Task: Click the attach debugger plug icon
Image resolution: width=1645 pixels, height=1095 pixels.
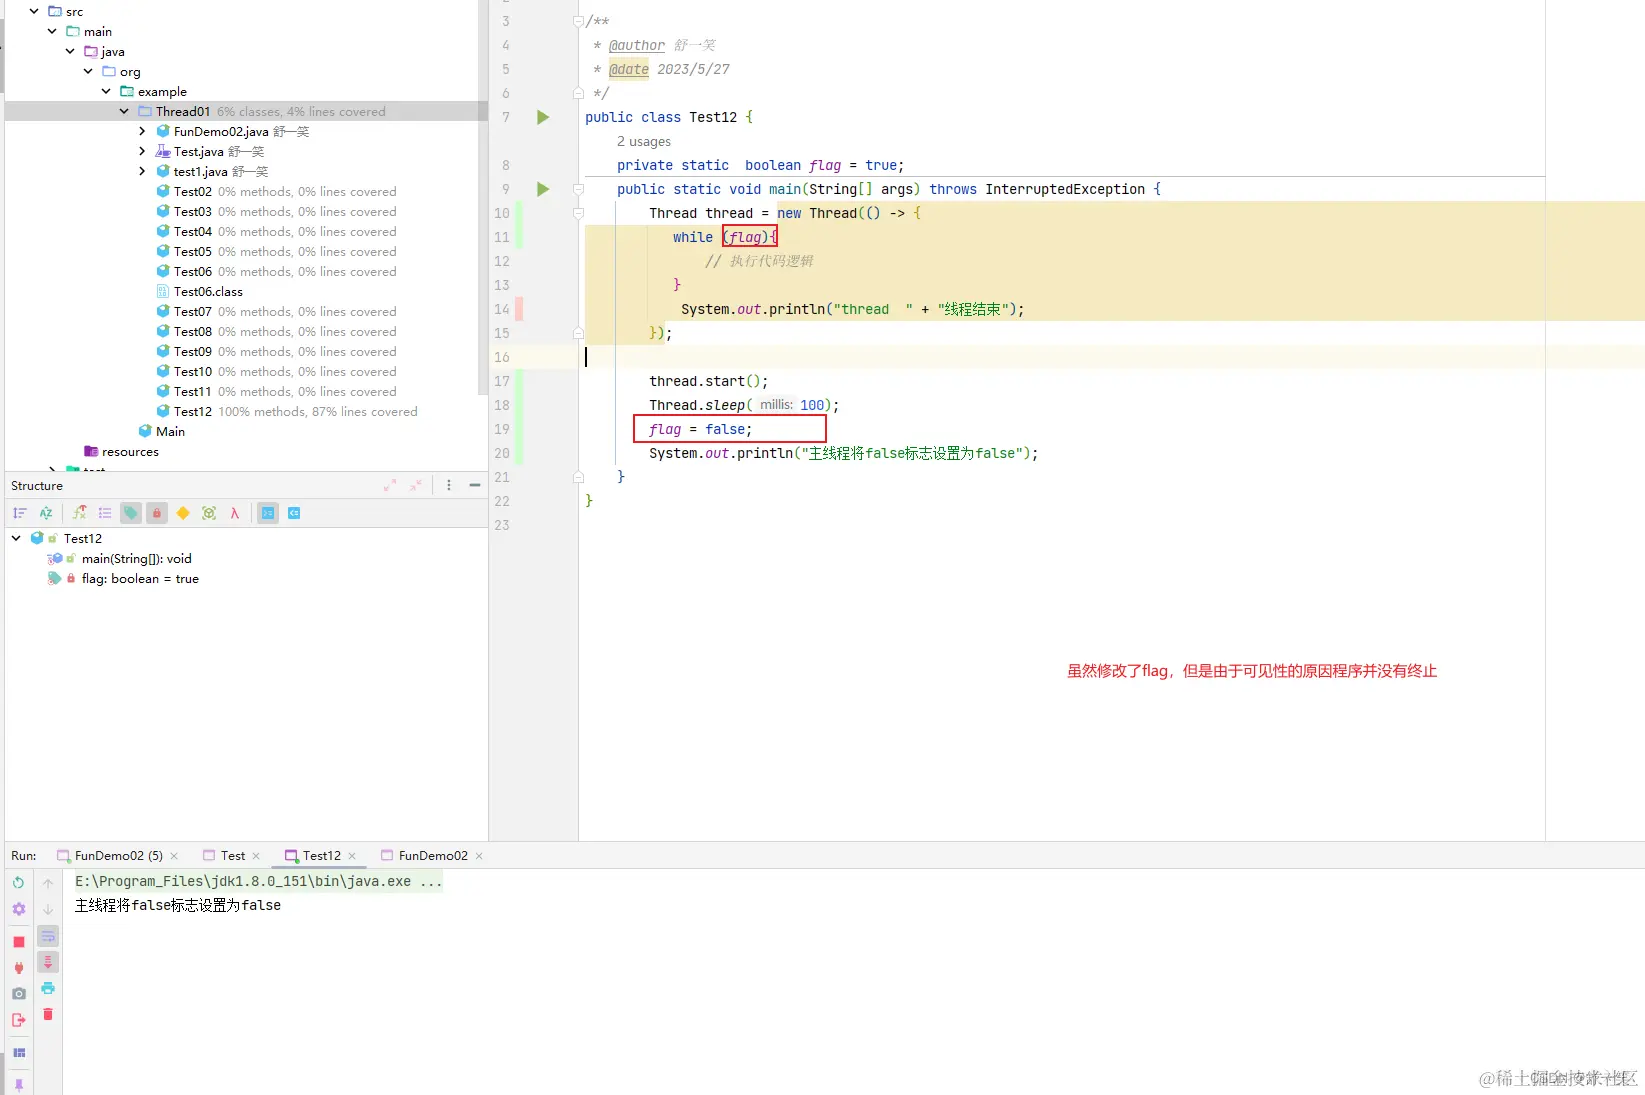Action: pyautogui.click(x=18, y=968)
